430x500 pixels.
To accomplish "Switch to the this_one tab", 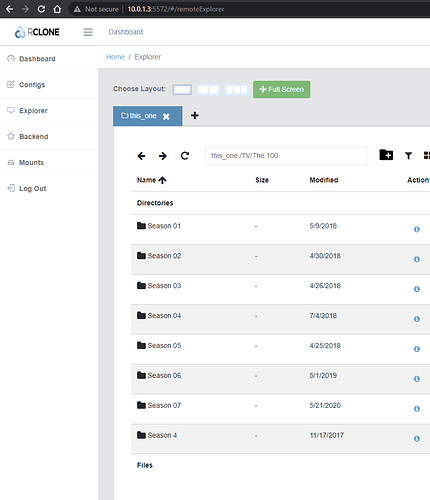I will (139, 116).
